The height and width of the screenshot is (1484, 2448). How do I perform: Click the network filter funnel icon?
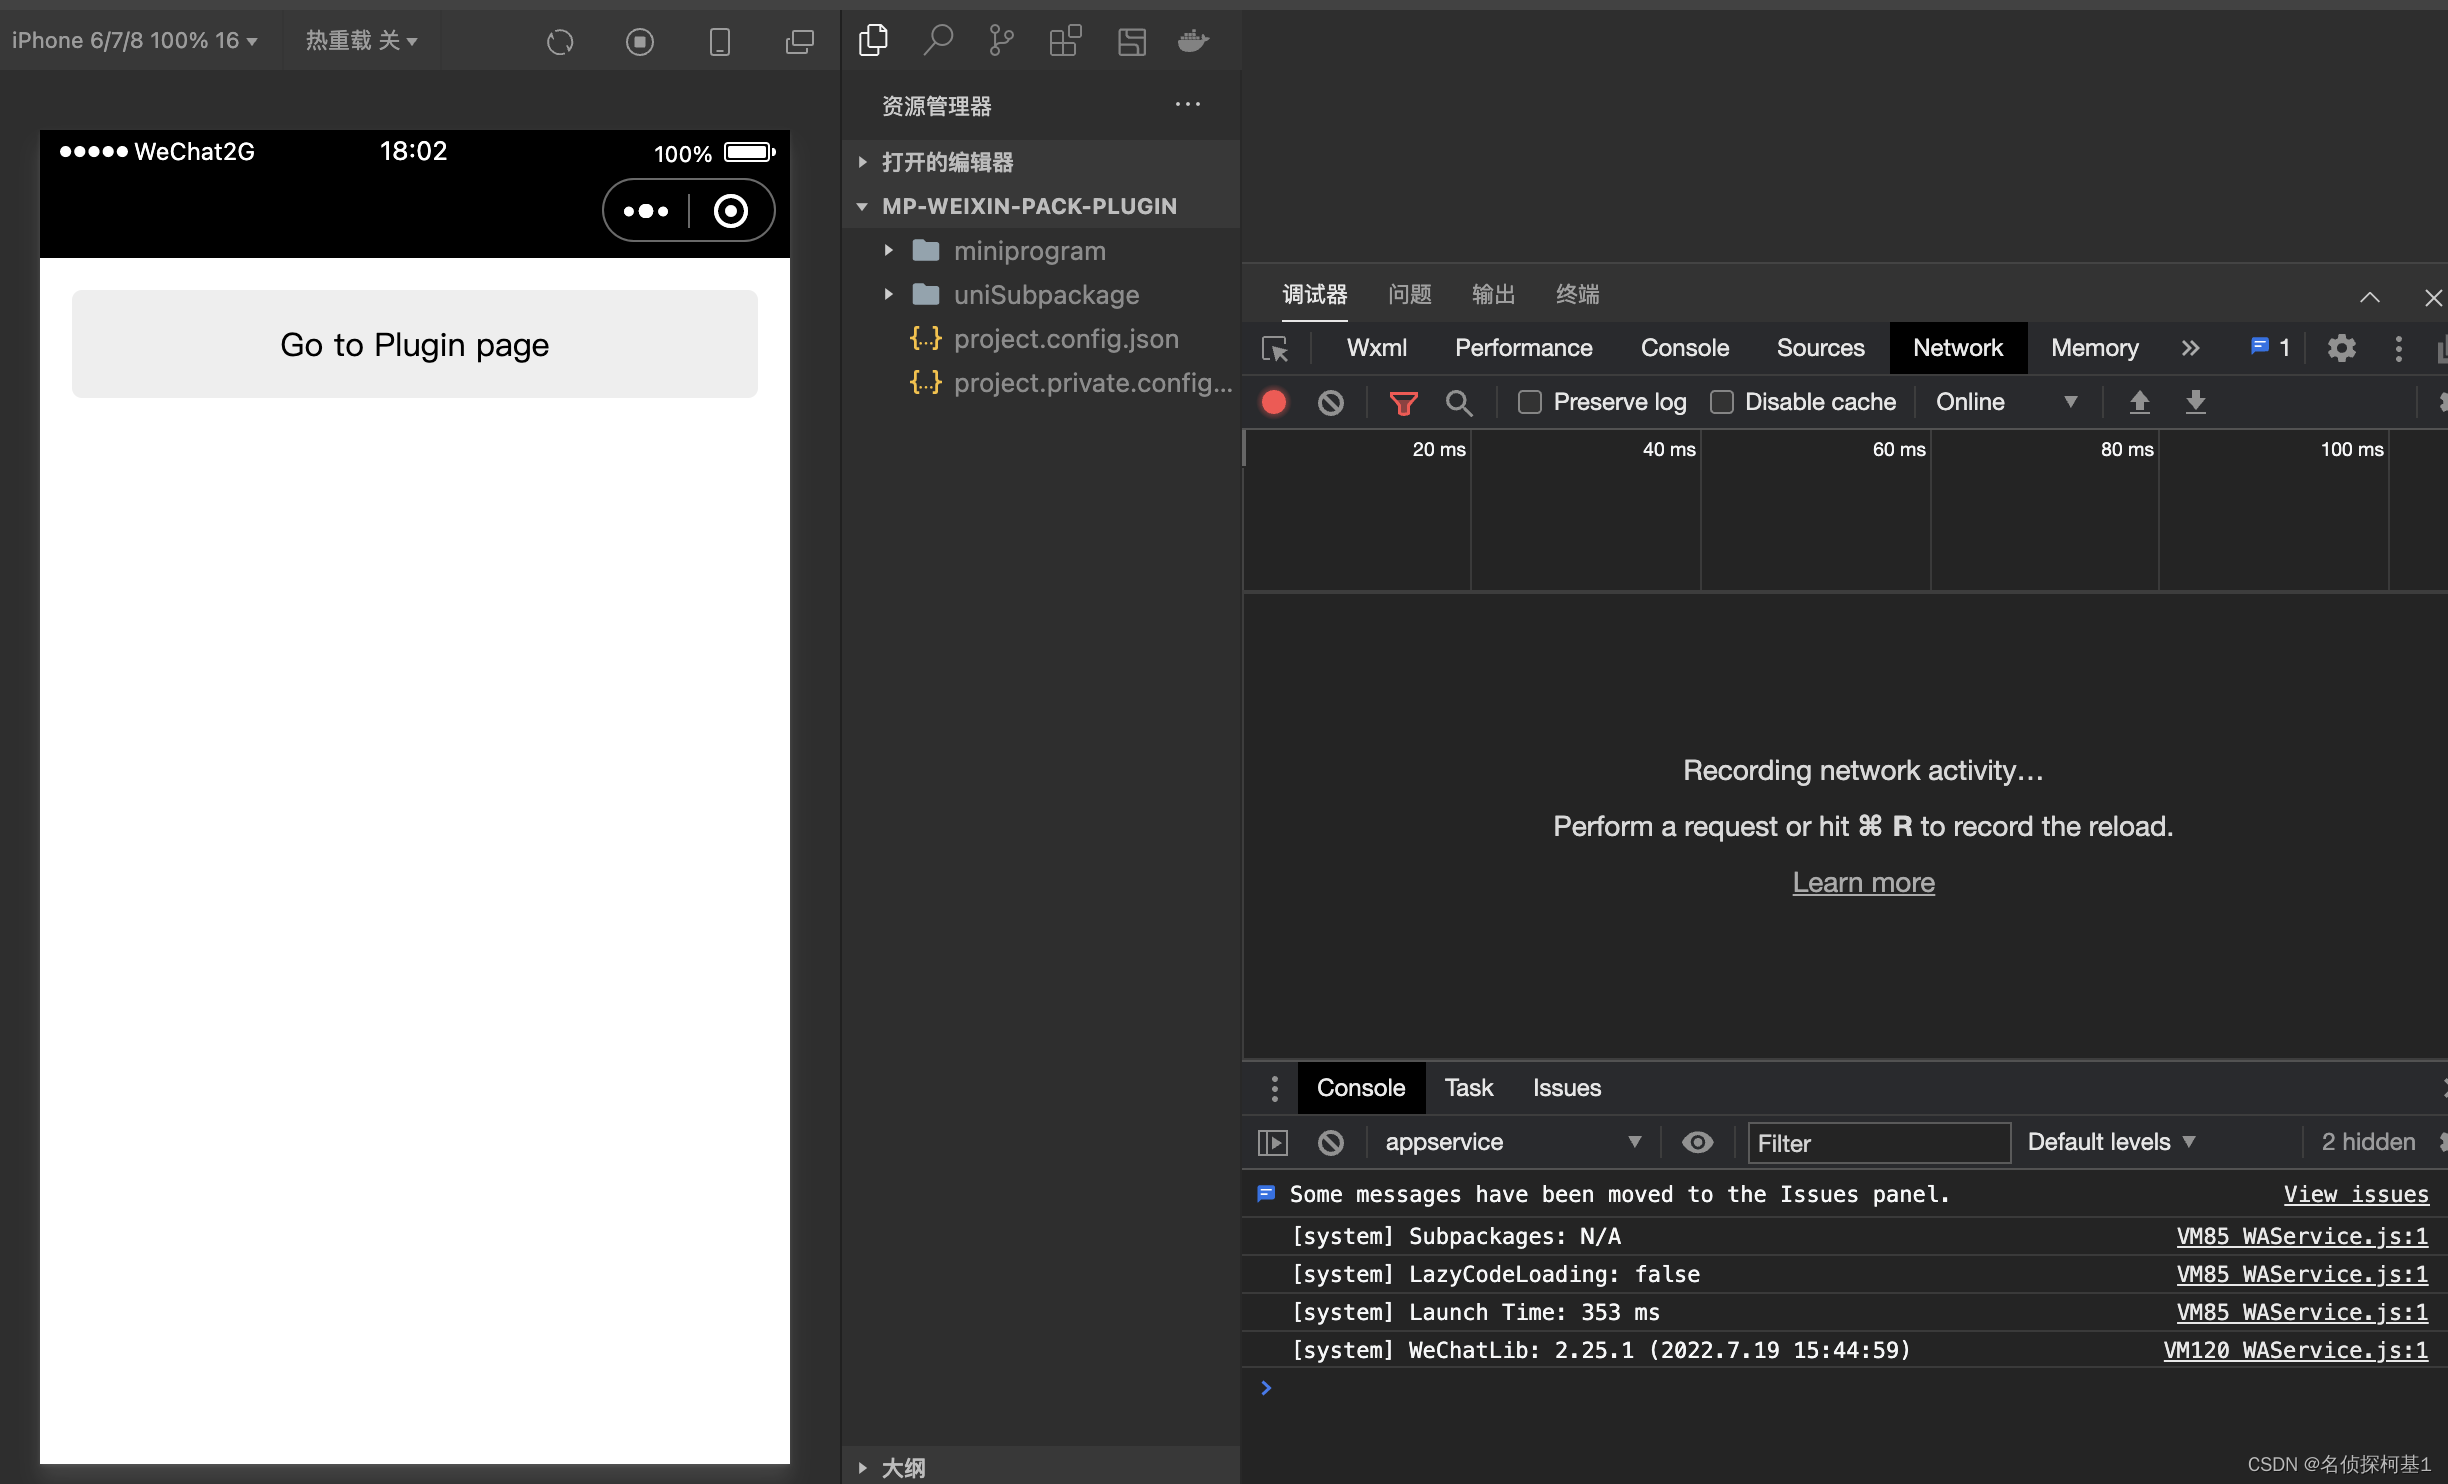tap(1403, 403)
